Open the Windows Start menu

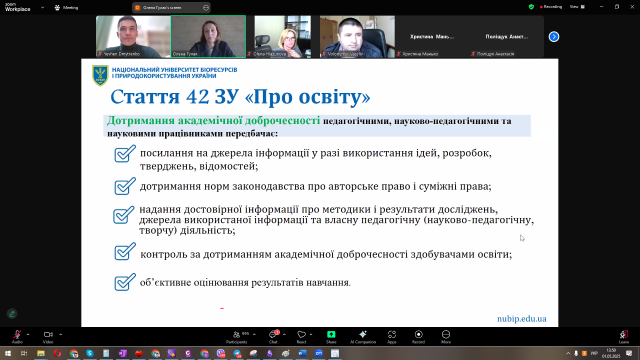(x=8, y=353)
